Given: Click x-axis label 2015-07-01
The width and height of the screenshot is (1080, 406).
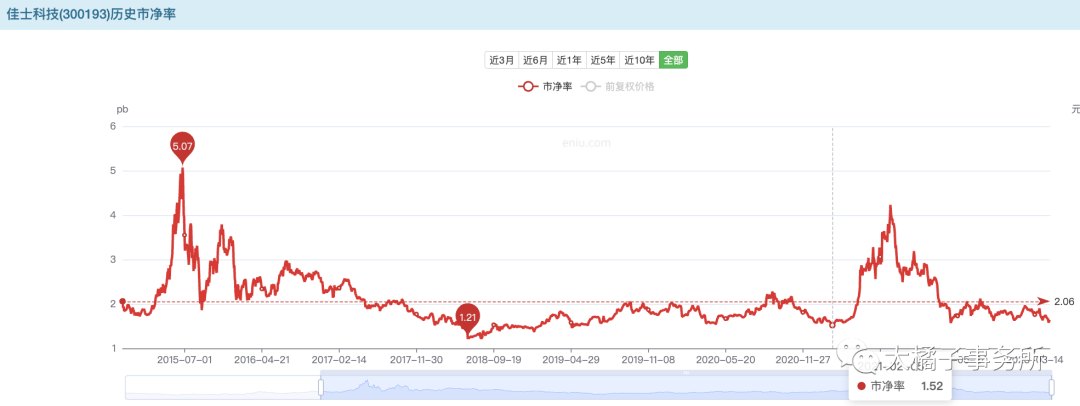Looking at the screenshot, I should (x=185, y=360).
